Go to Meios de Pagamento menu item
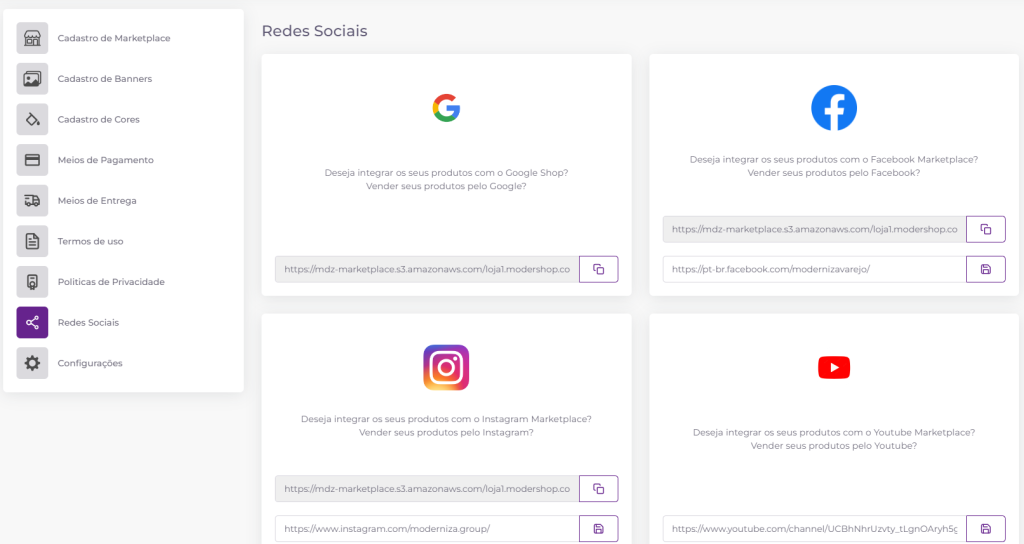The image size is (1024, 544). coord(105,160)
